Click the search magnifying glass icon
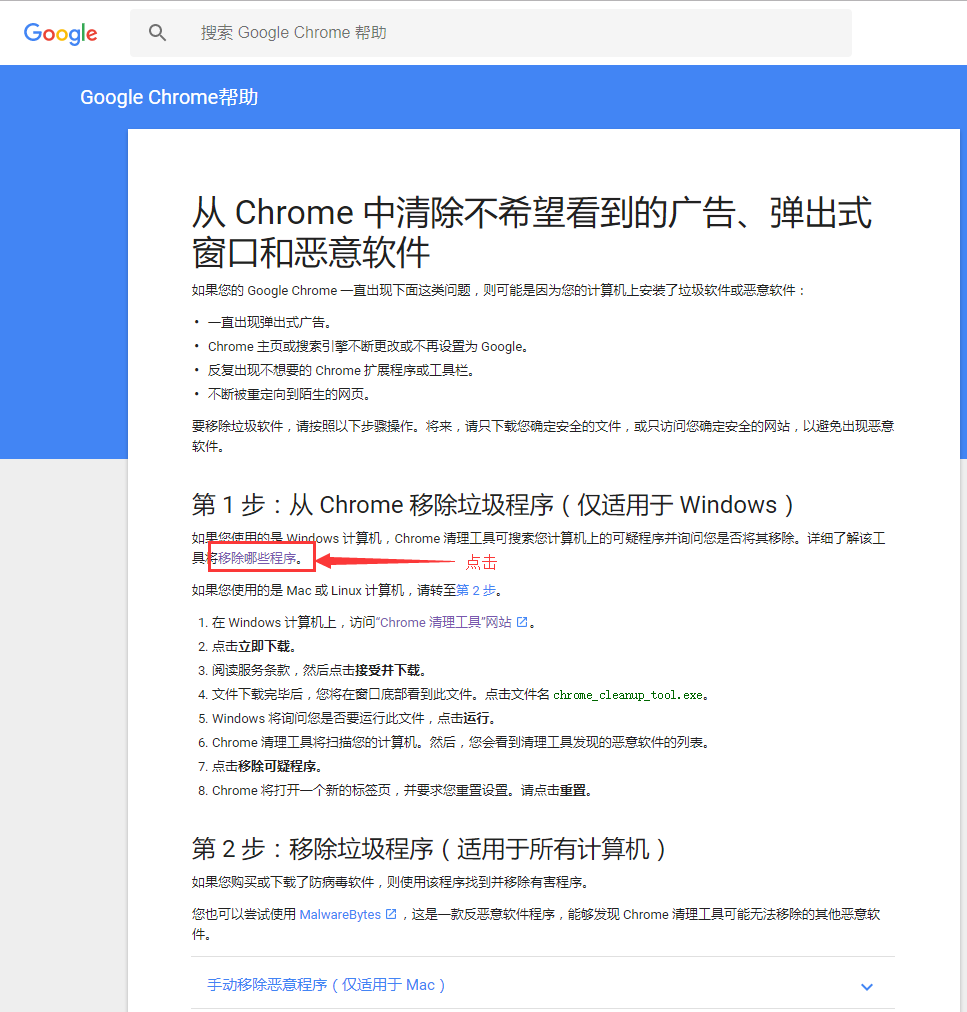 coord(157,32)
